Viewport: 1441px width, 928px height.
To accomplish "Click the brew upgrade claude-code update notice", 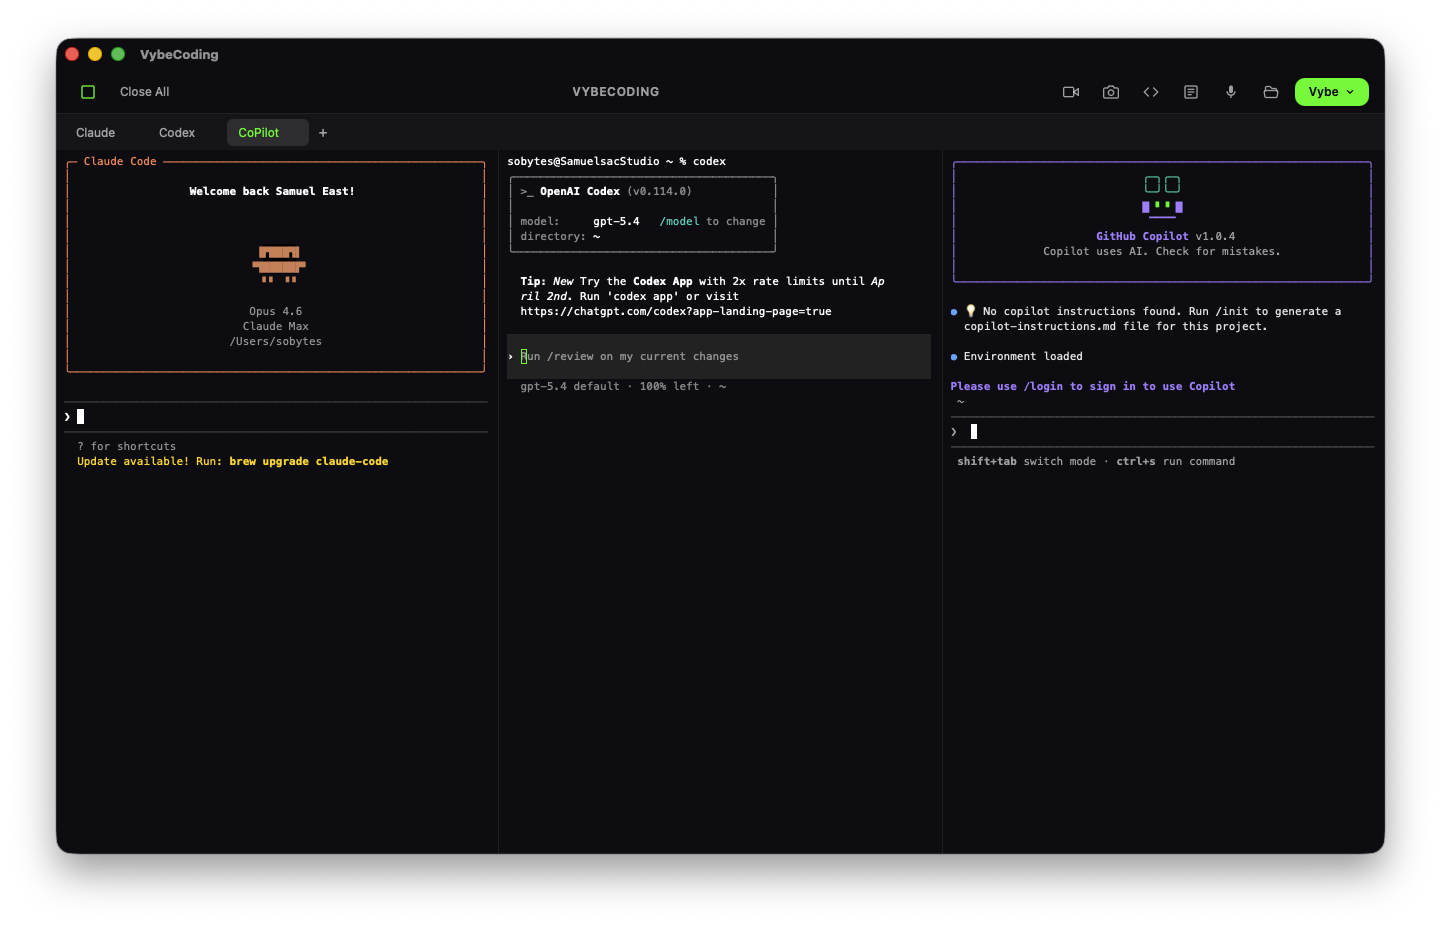I will [x=232, y=461].
